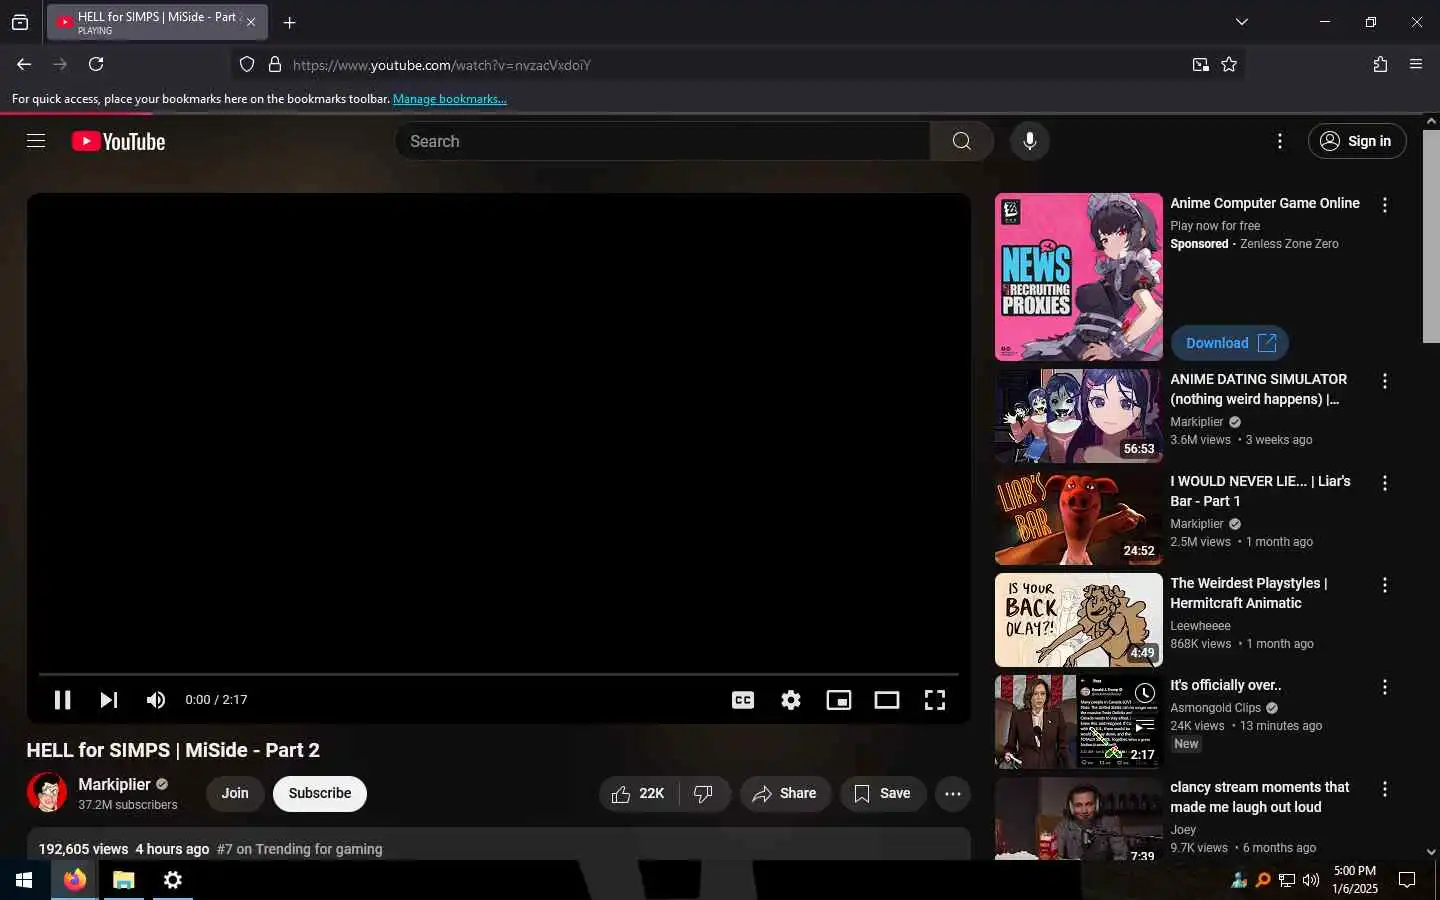Image resolution: width=1440 pixels, height=900 pixels.
Task: Go back in browser history
Action: (24, 64)
